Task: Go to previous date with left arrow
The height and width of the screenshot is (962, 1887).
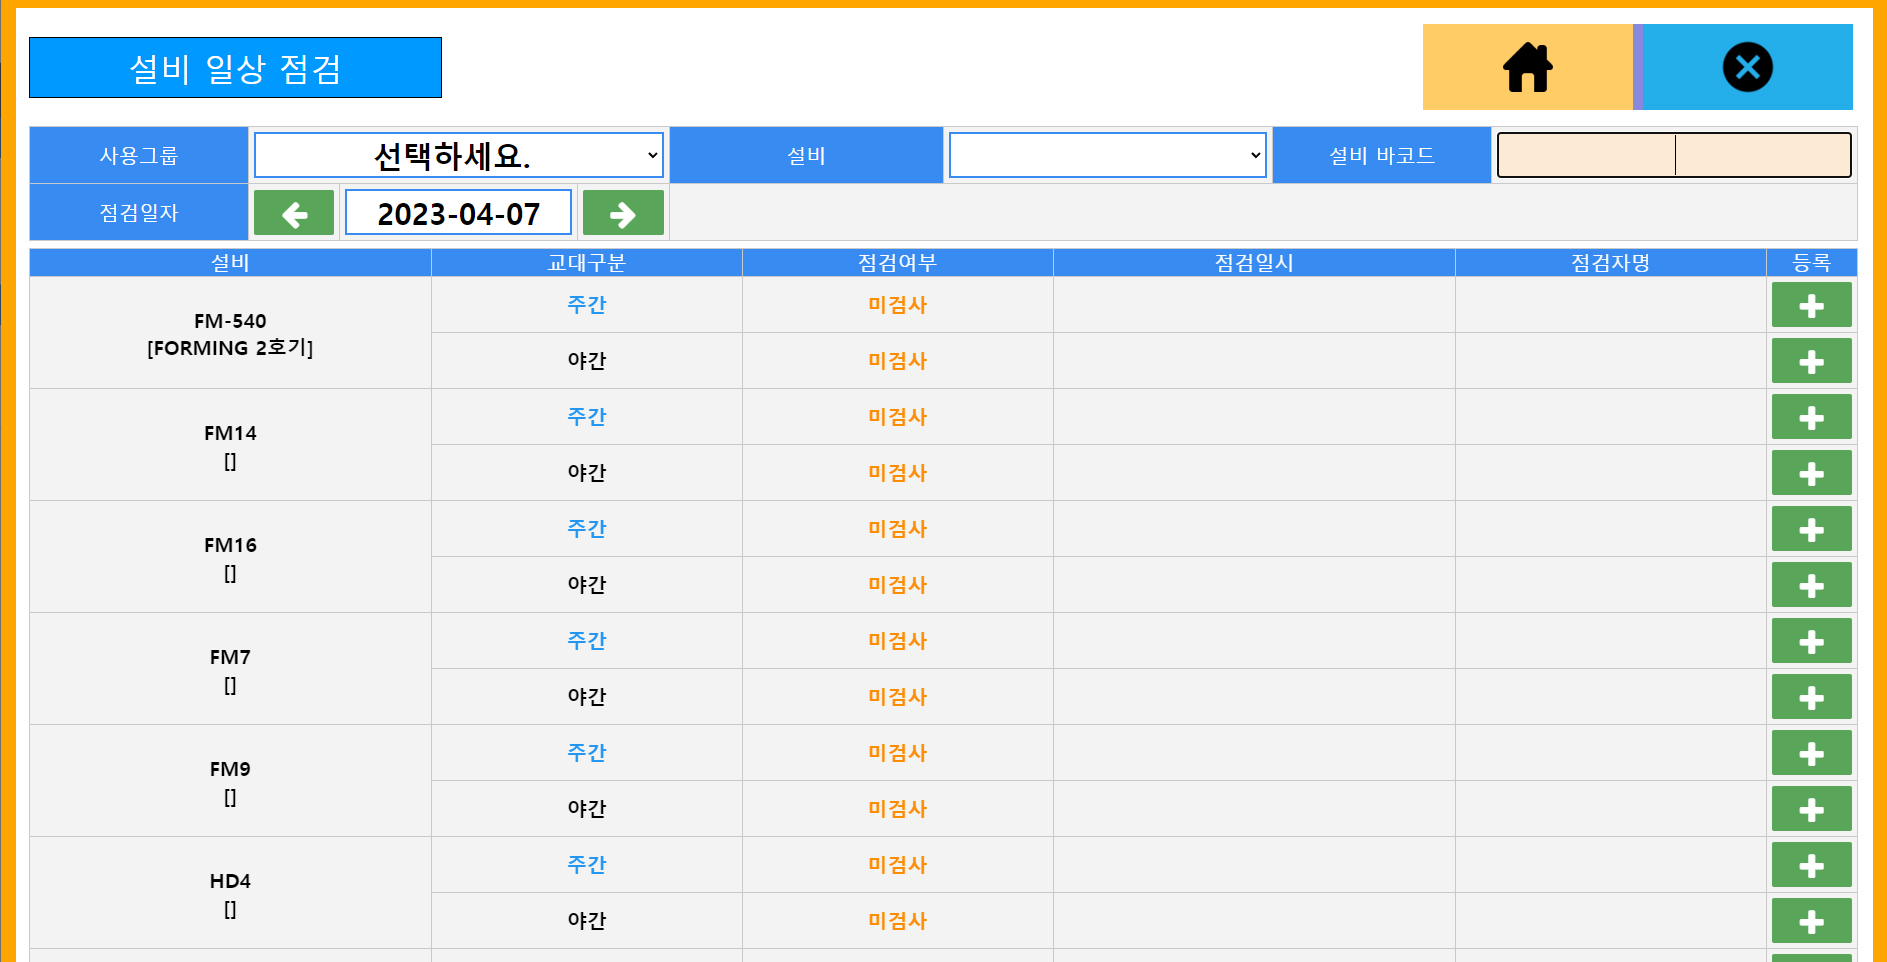Action: click(294, 213)
